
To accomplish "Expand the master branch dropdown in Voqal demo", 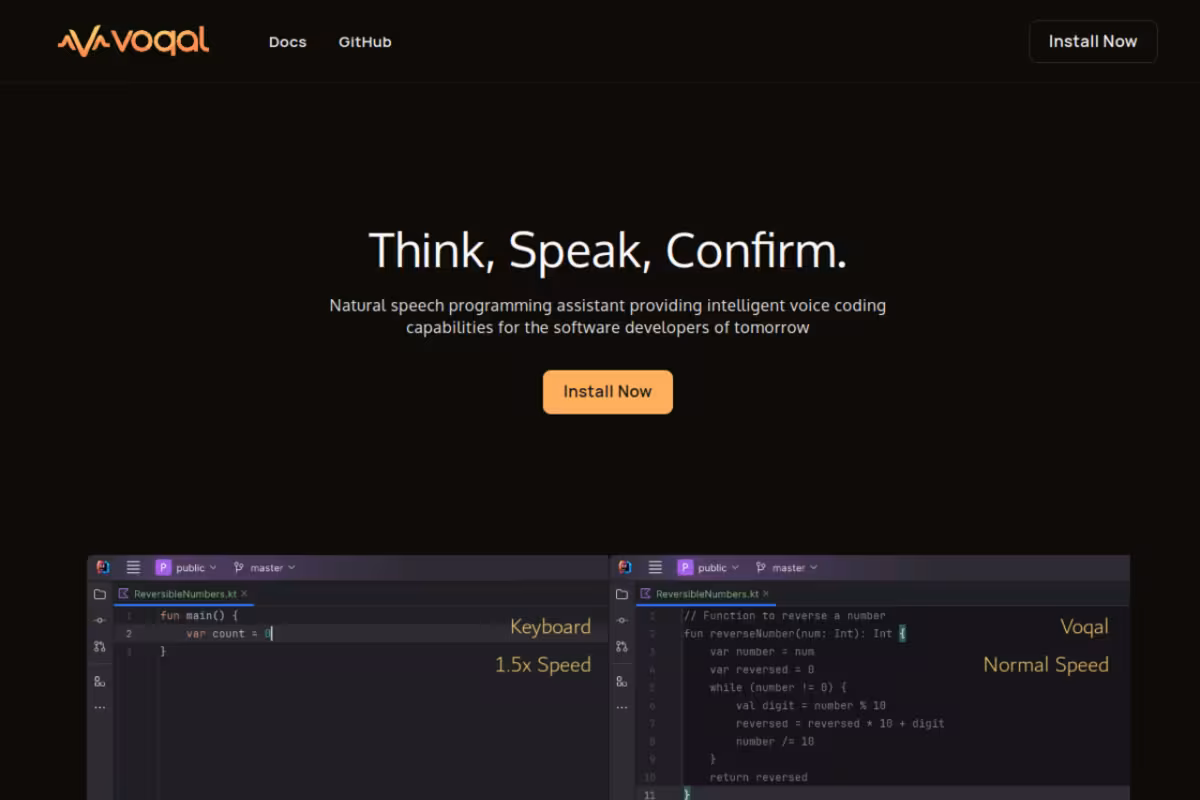I will tap(795, 567).
